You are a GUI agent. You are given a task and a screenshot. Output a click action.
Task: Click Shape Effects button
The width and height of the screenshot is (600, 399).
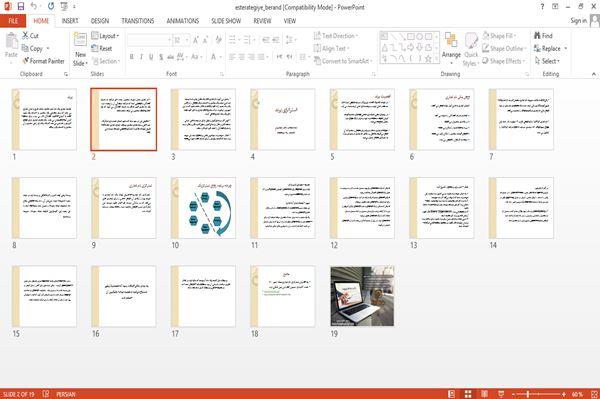[x=504, y=61]
